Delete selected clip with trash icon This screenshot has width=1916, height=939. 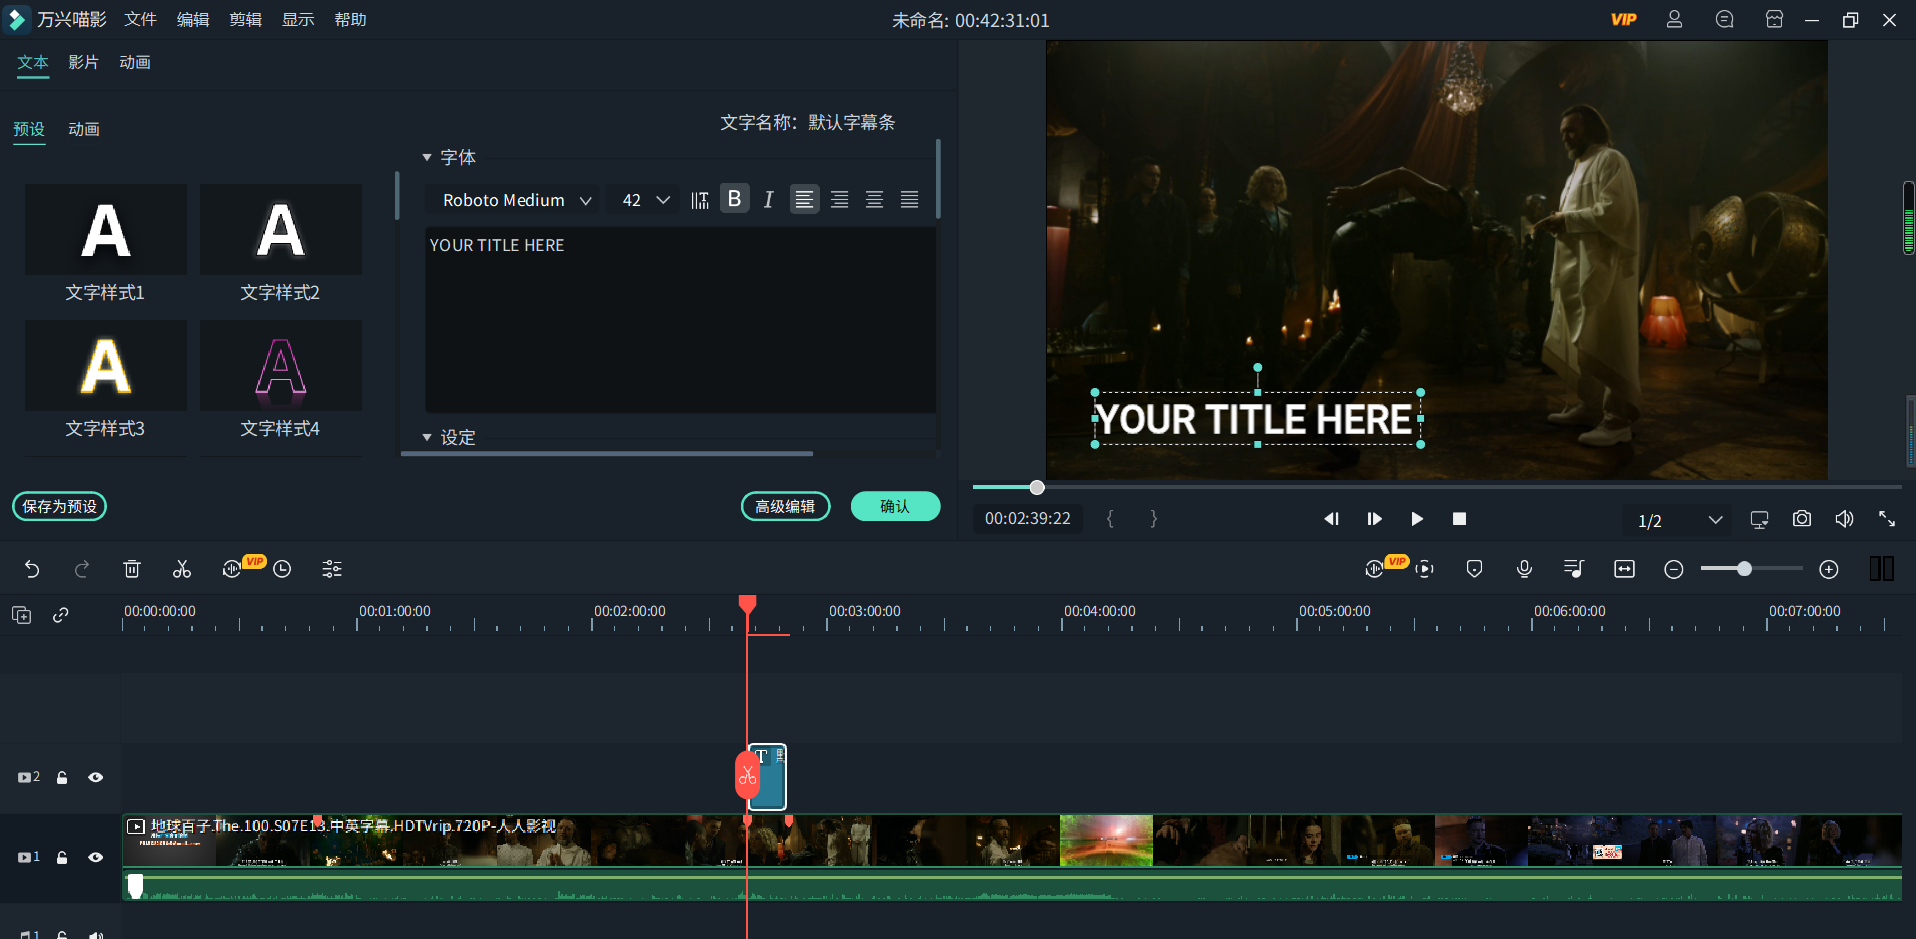point(132,569)
